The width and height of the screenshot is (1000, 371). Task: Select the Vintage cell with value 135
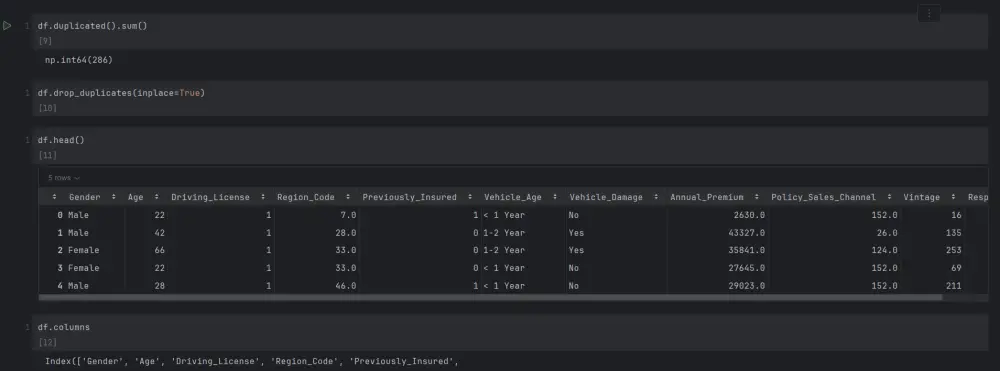click(x=953, y=233)
